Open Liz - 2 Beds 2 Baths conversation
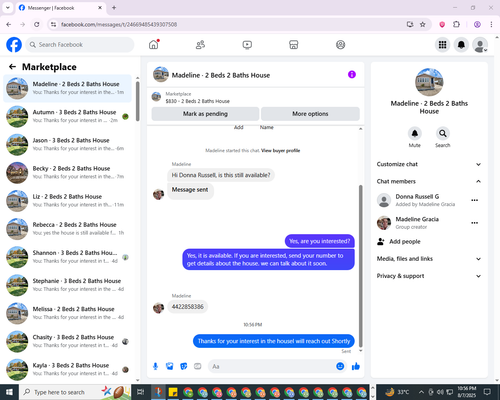 (68, 201)
